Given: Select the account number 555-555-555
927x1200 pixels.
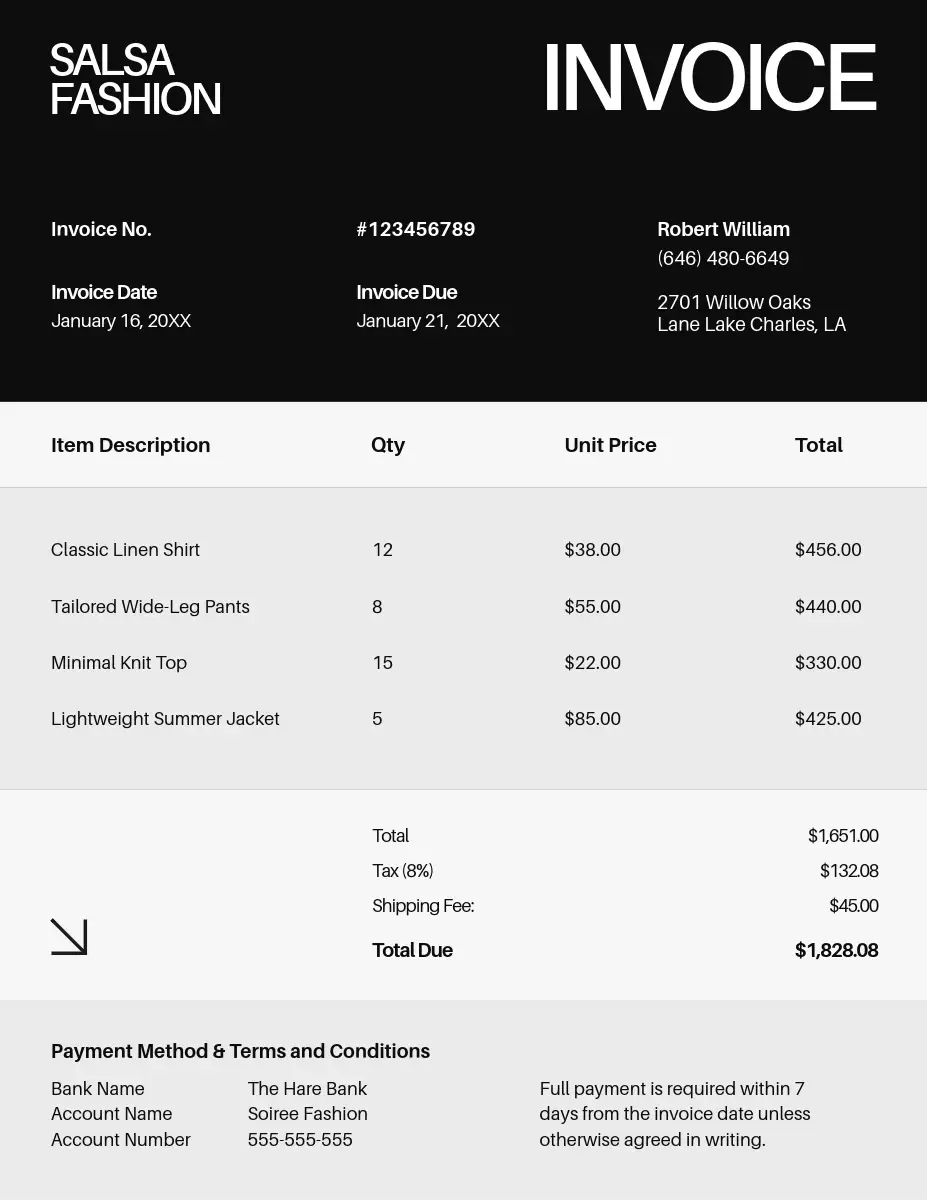Looking at the screenshot, I should point(300,1140).
